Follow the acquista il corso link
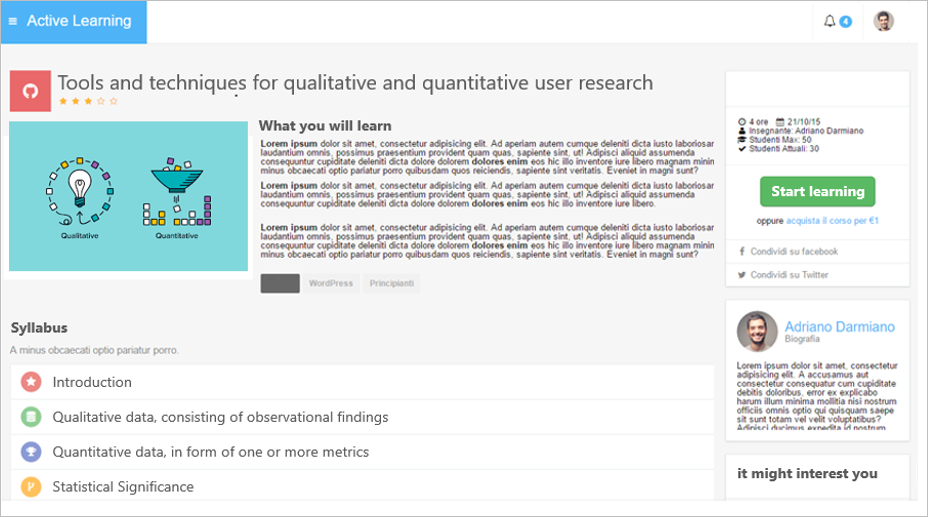The width and height of the screenshot is (928, 517). pos(832,220)
